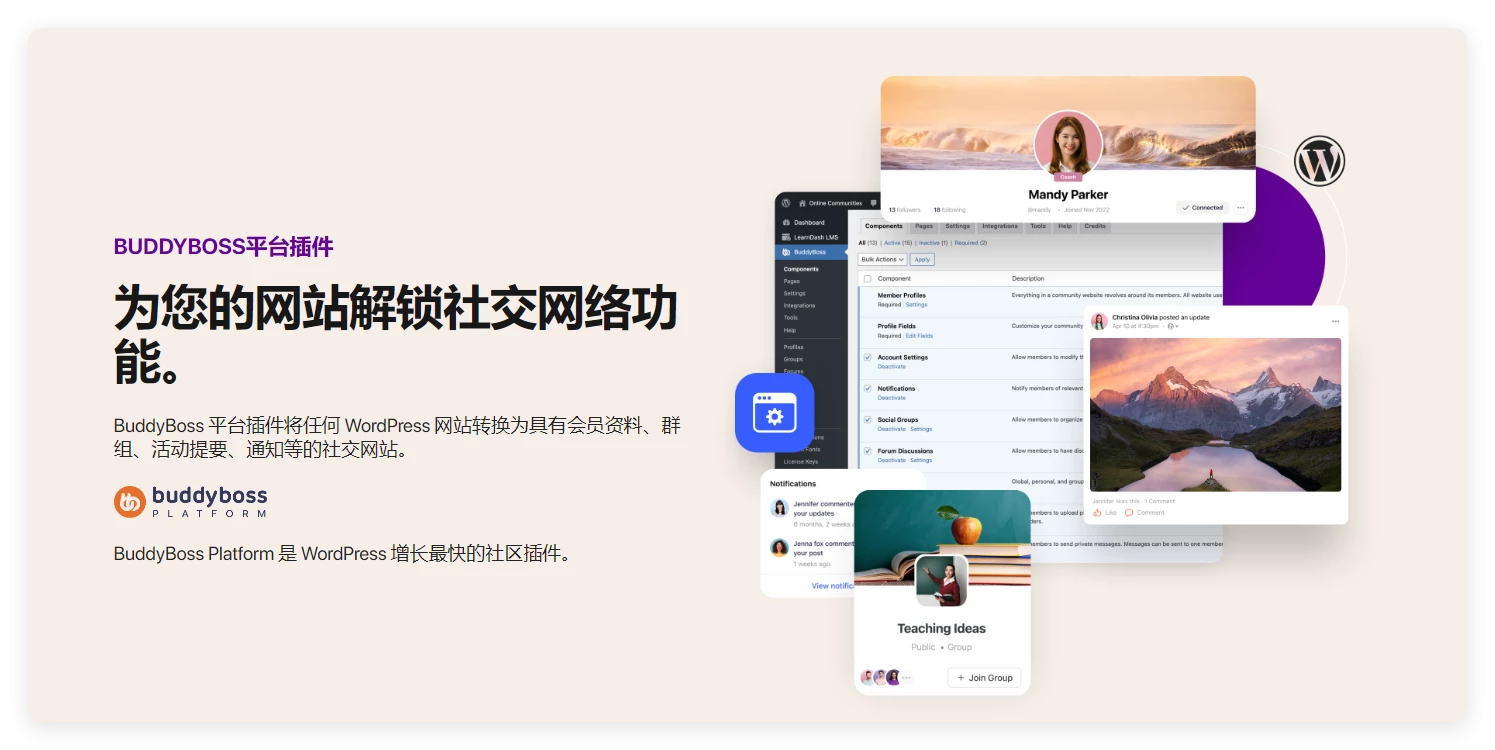Deactivate the Notifications component

pyautogui.click(x=892, y=397)
